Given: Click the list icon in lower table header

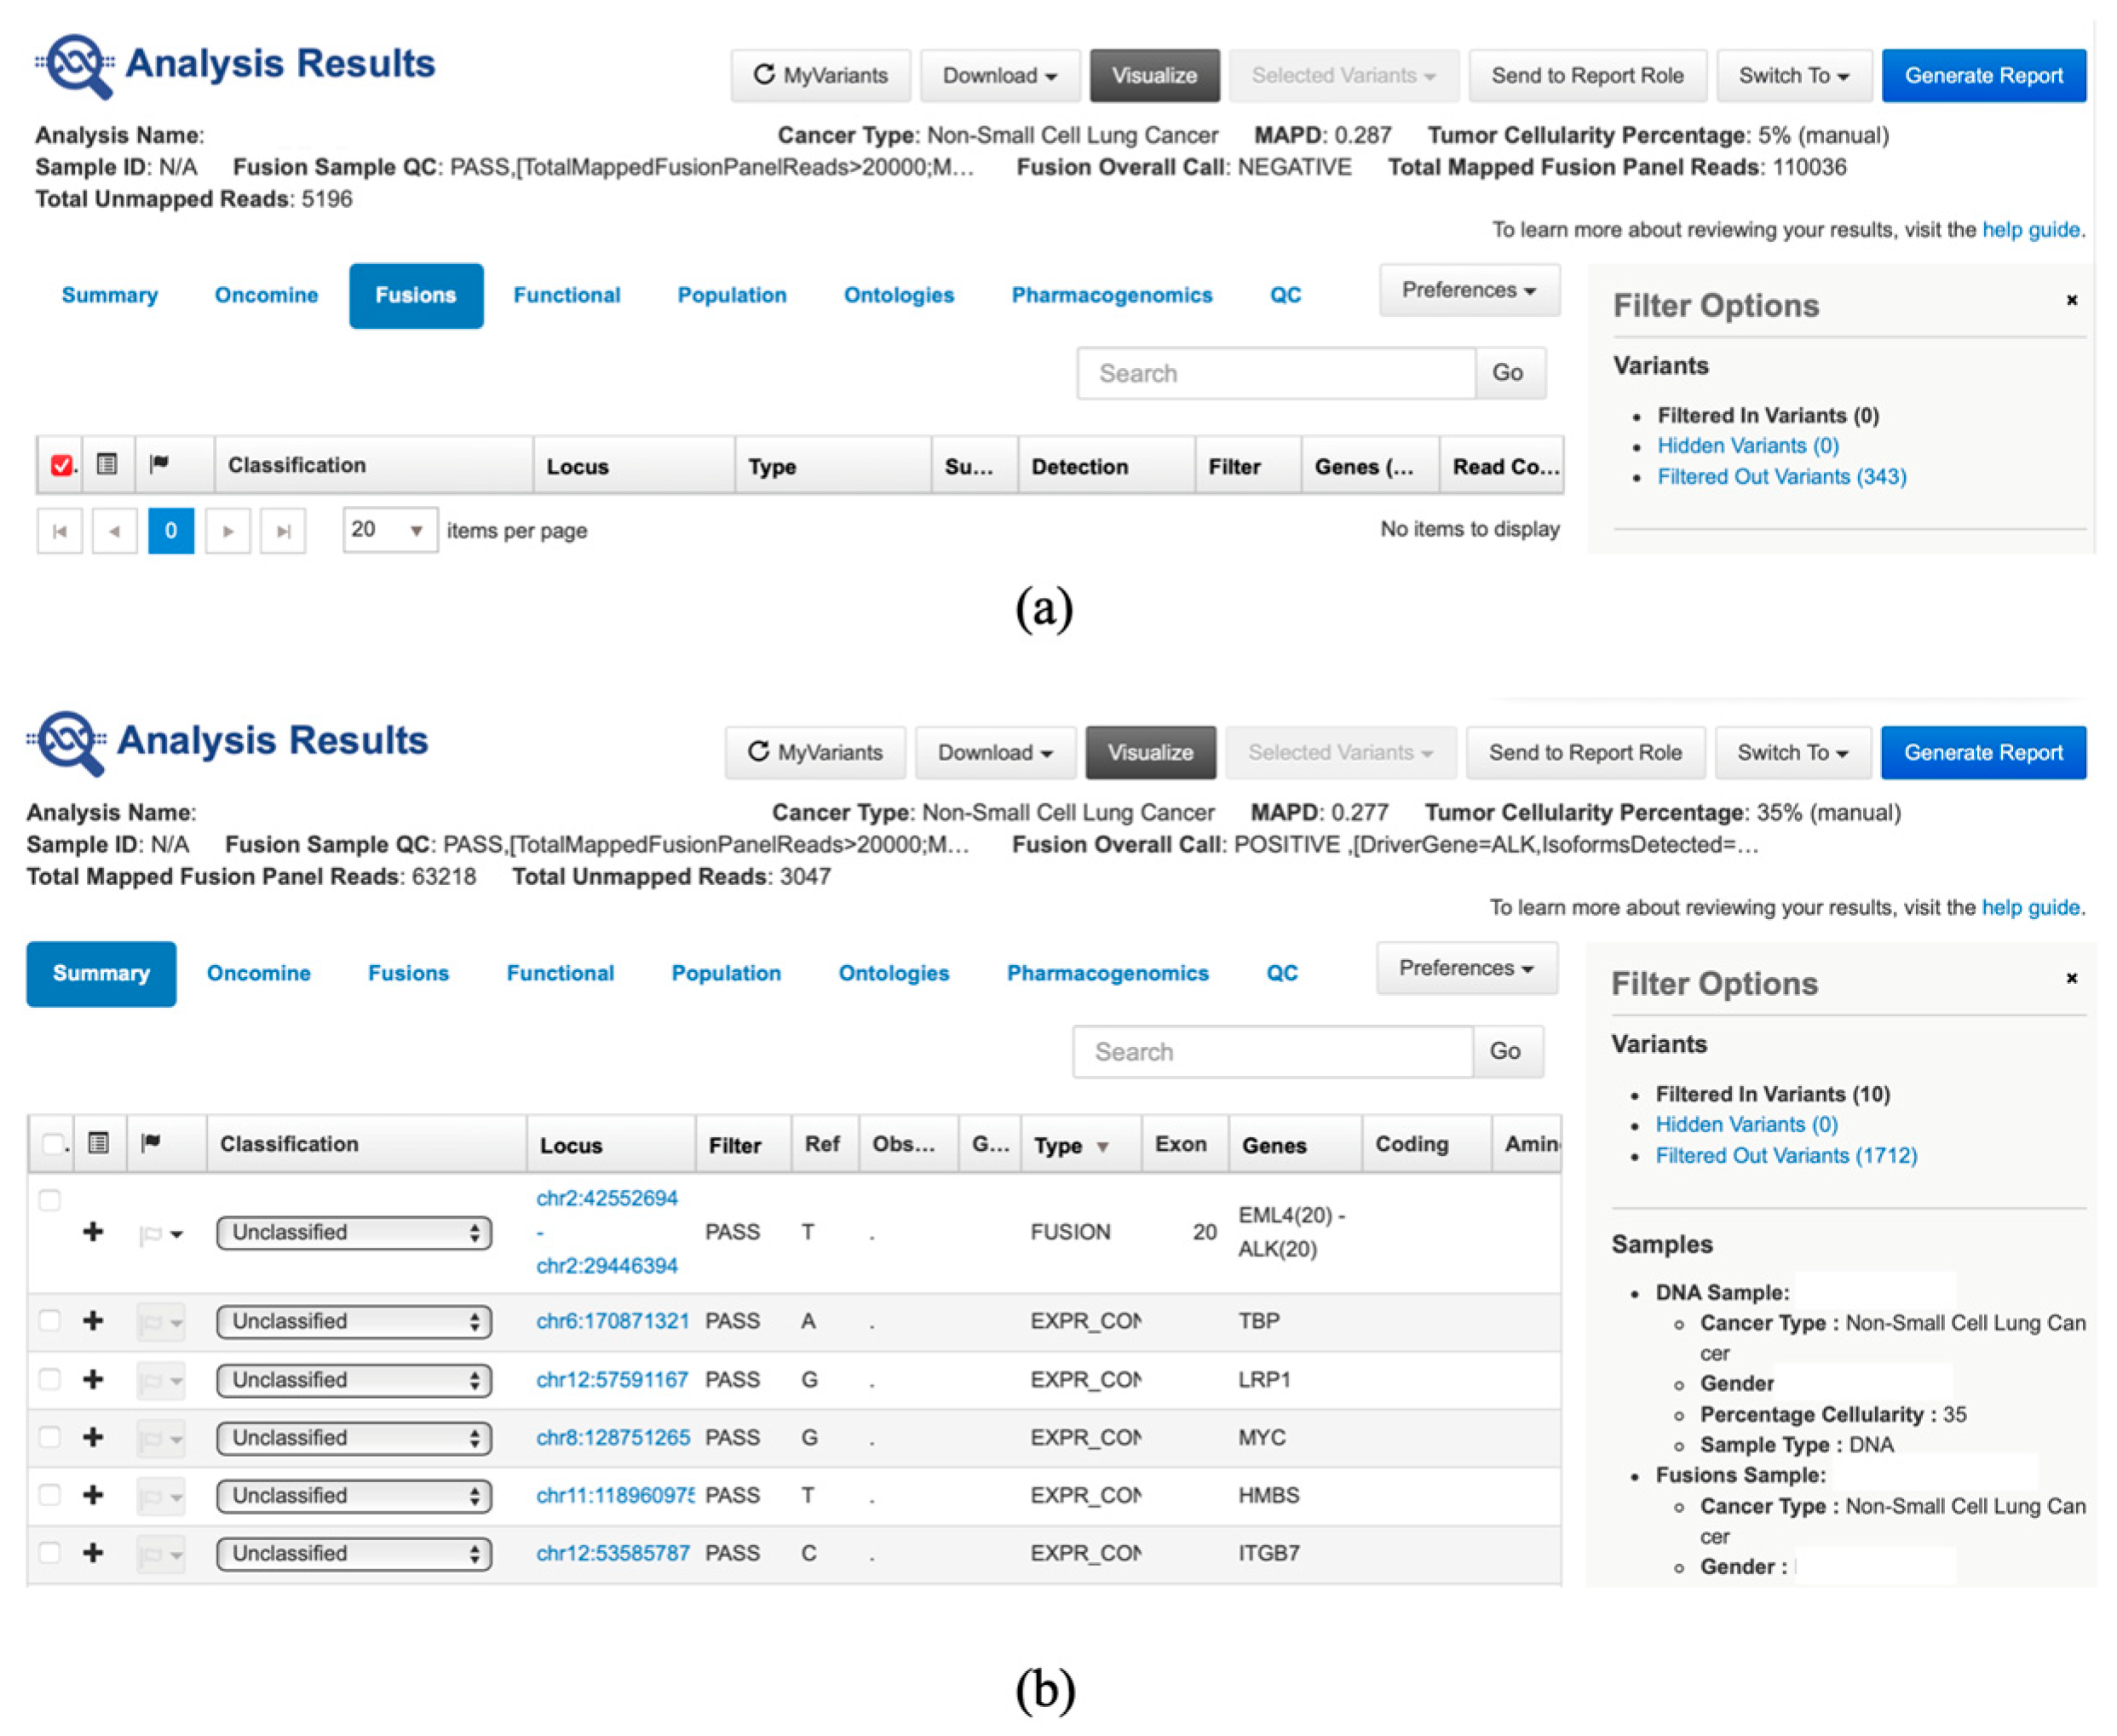Looking at the screenshot, I should click(x=98, y=1143).
